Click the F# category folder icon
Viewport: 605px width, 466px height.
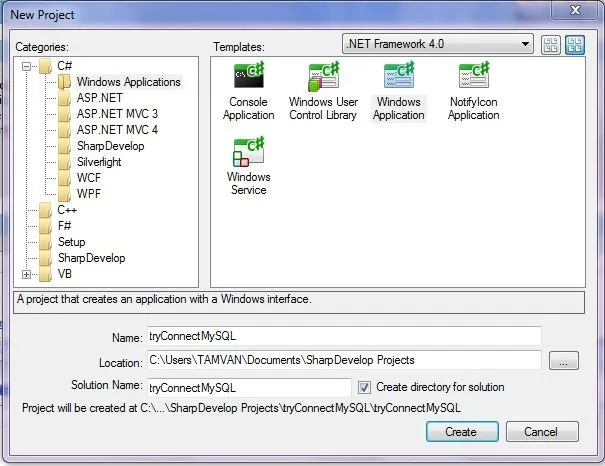46,226
